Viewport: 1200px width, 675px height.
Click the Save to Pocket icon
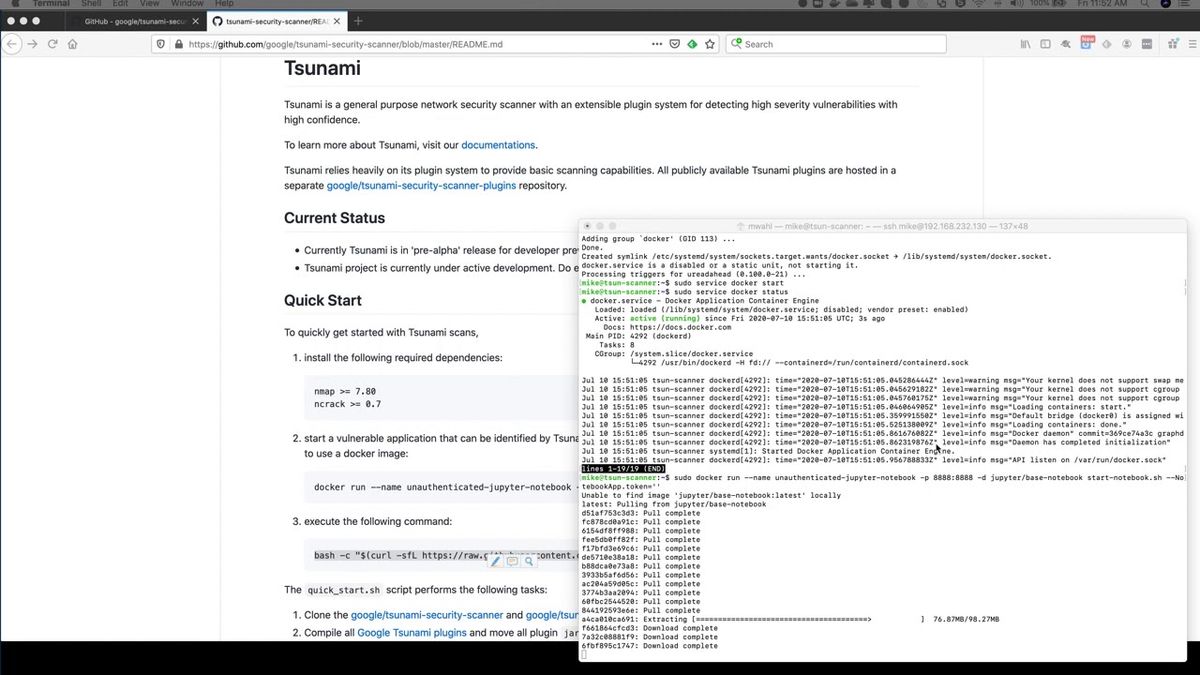coord(674,44)
